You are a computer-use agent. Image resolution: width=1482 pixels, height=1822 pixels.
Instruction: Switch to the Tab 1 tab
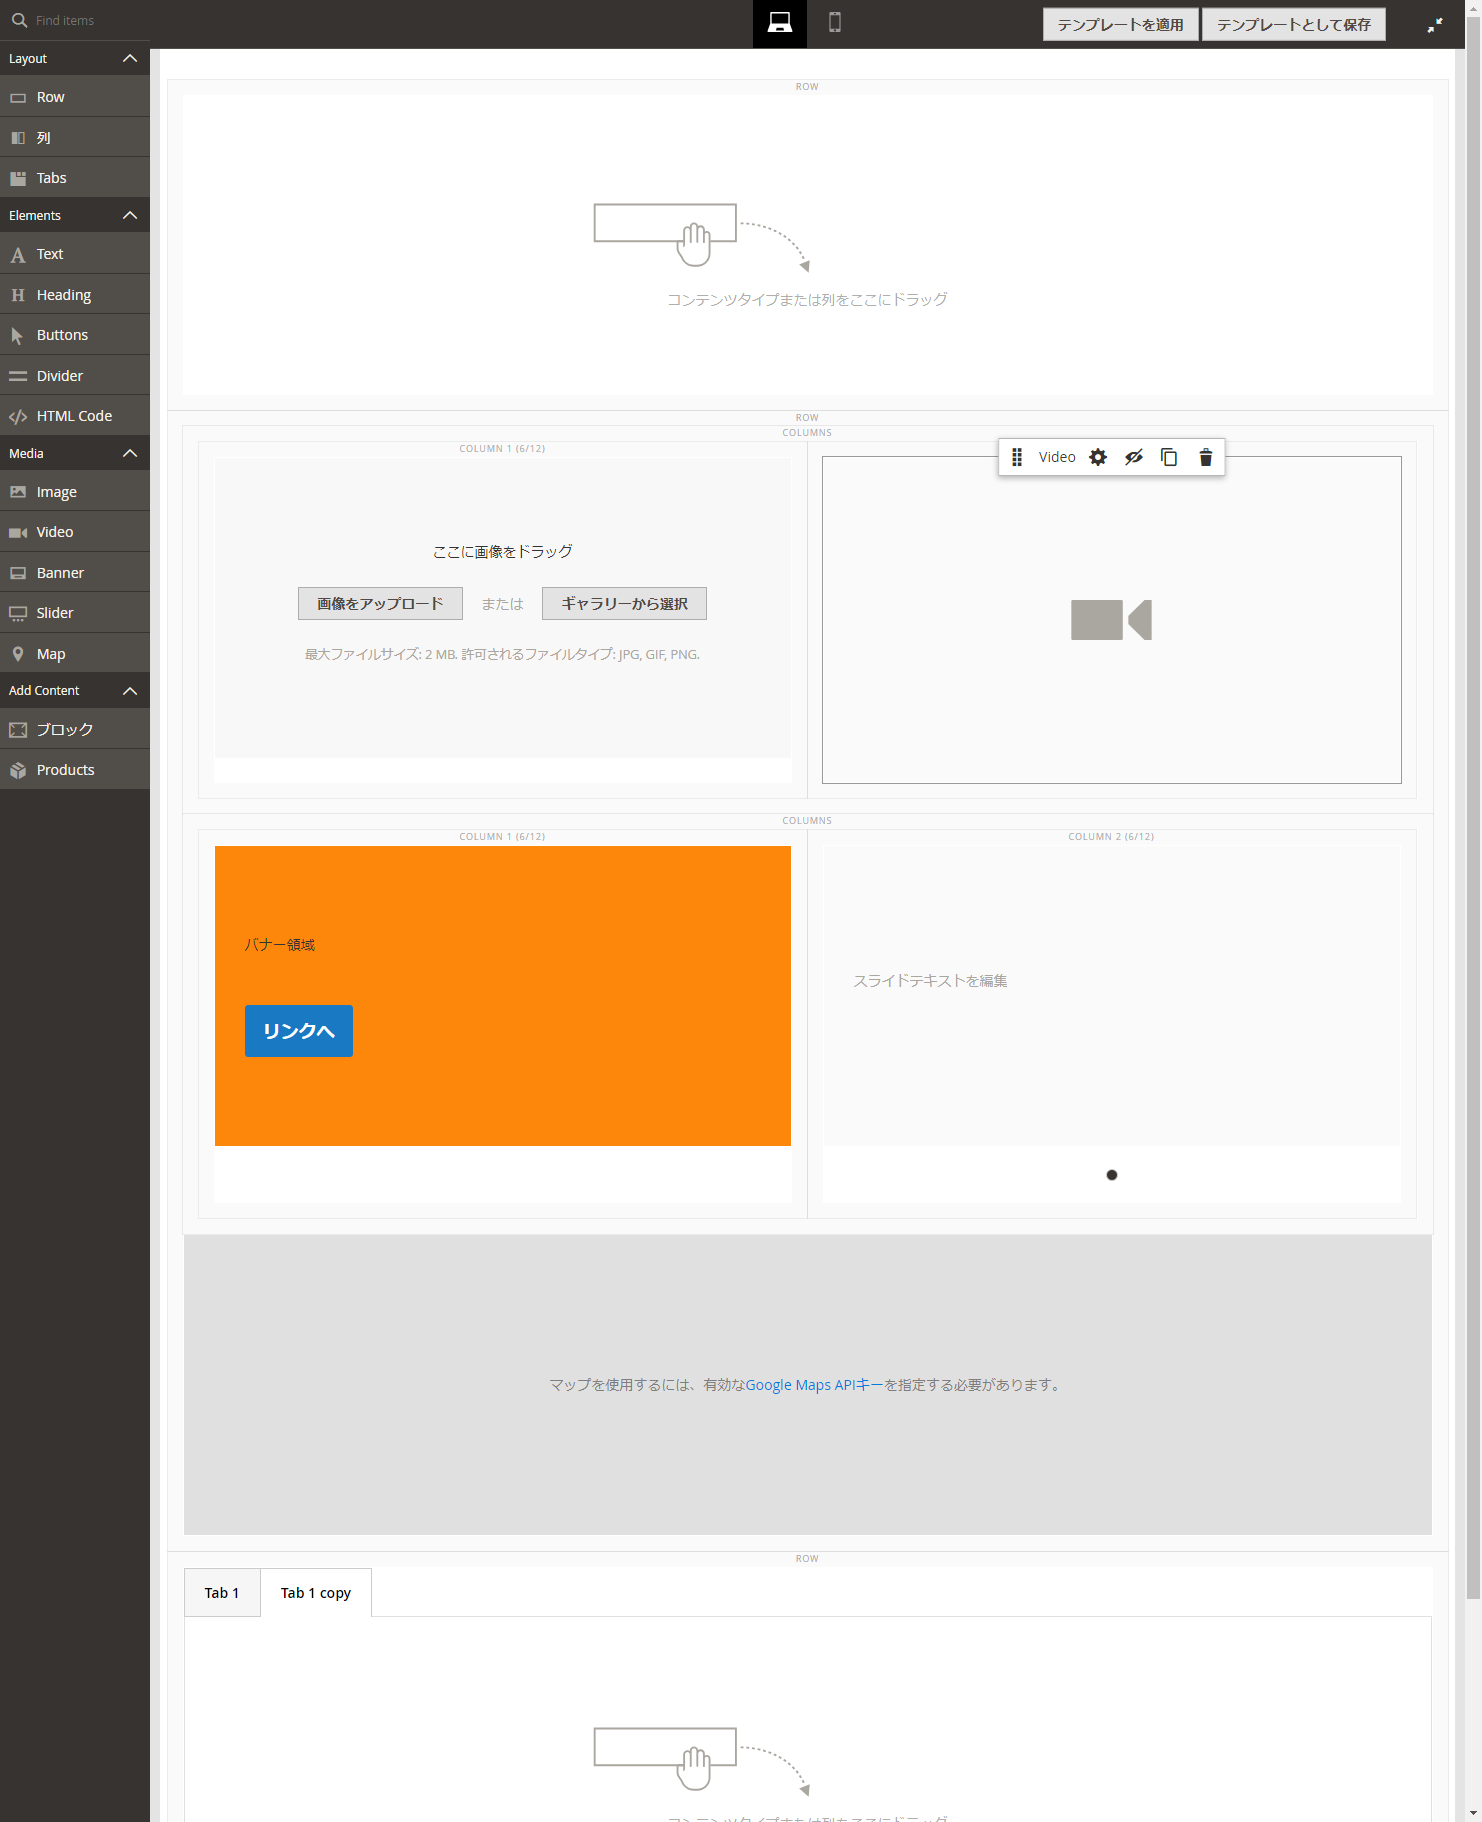coord(222,1593)
